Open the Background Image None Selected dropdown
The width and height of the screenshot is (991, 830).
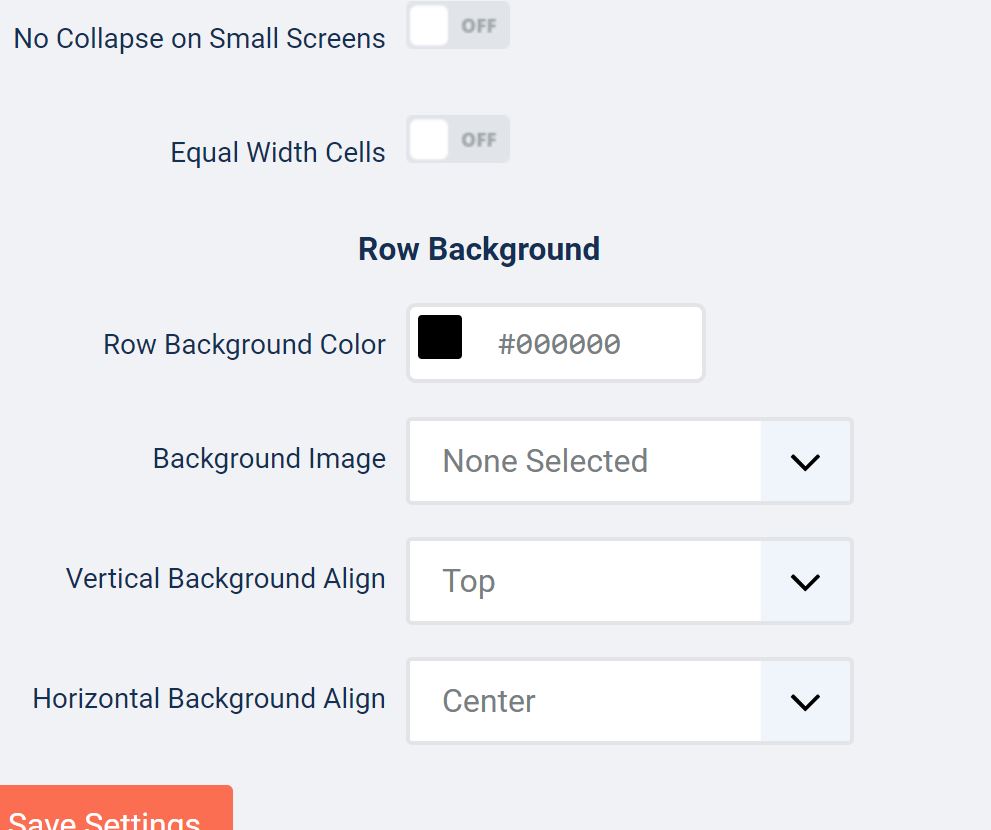pyautogui.click(x=630, y=461)
